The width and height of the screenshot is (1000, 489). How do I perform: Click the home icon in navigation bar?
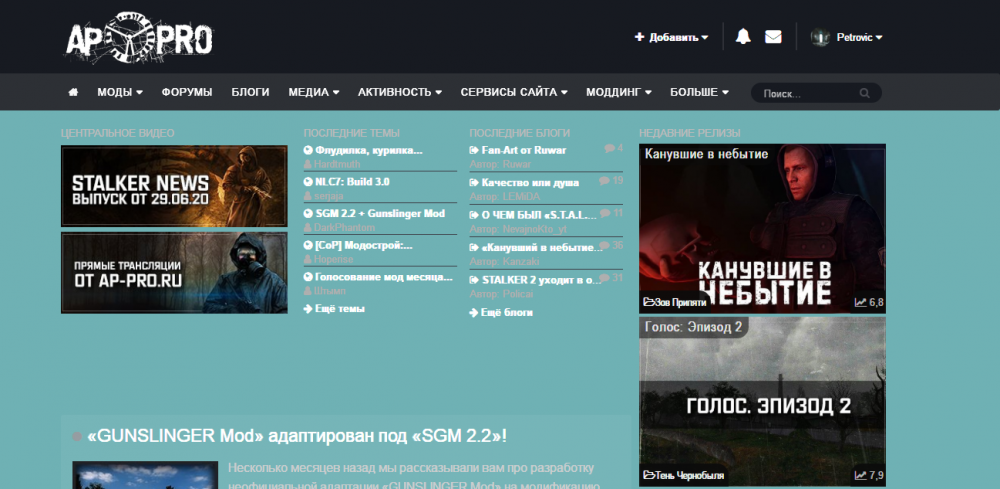click(73, 92)
